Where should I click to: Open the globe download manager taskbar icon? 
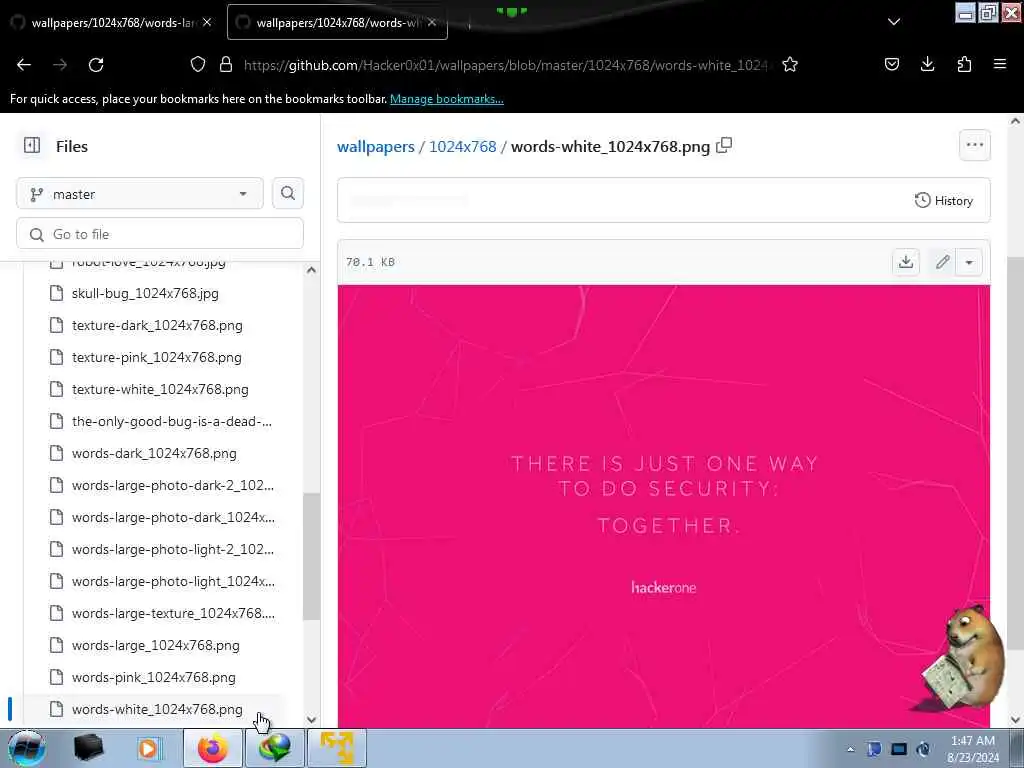click(275, 748)
